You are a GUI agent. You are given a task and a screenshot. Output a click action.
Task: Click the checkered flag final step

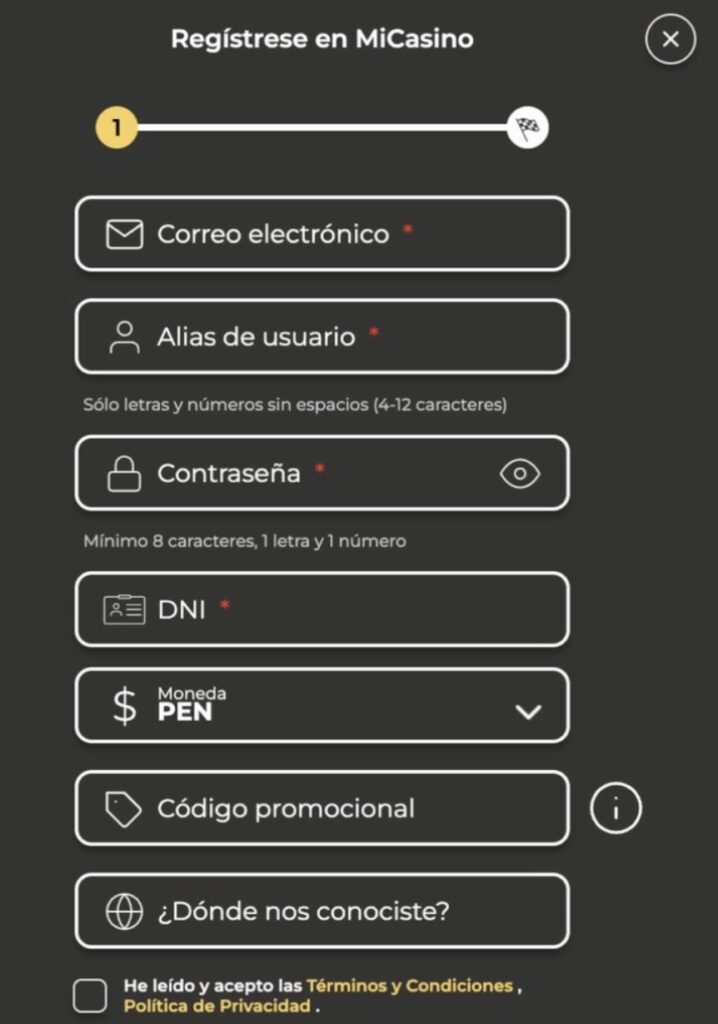527,128
